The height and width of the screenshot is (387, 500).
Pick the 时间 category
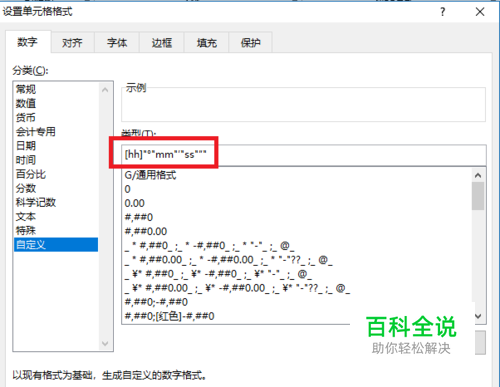56,160
